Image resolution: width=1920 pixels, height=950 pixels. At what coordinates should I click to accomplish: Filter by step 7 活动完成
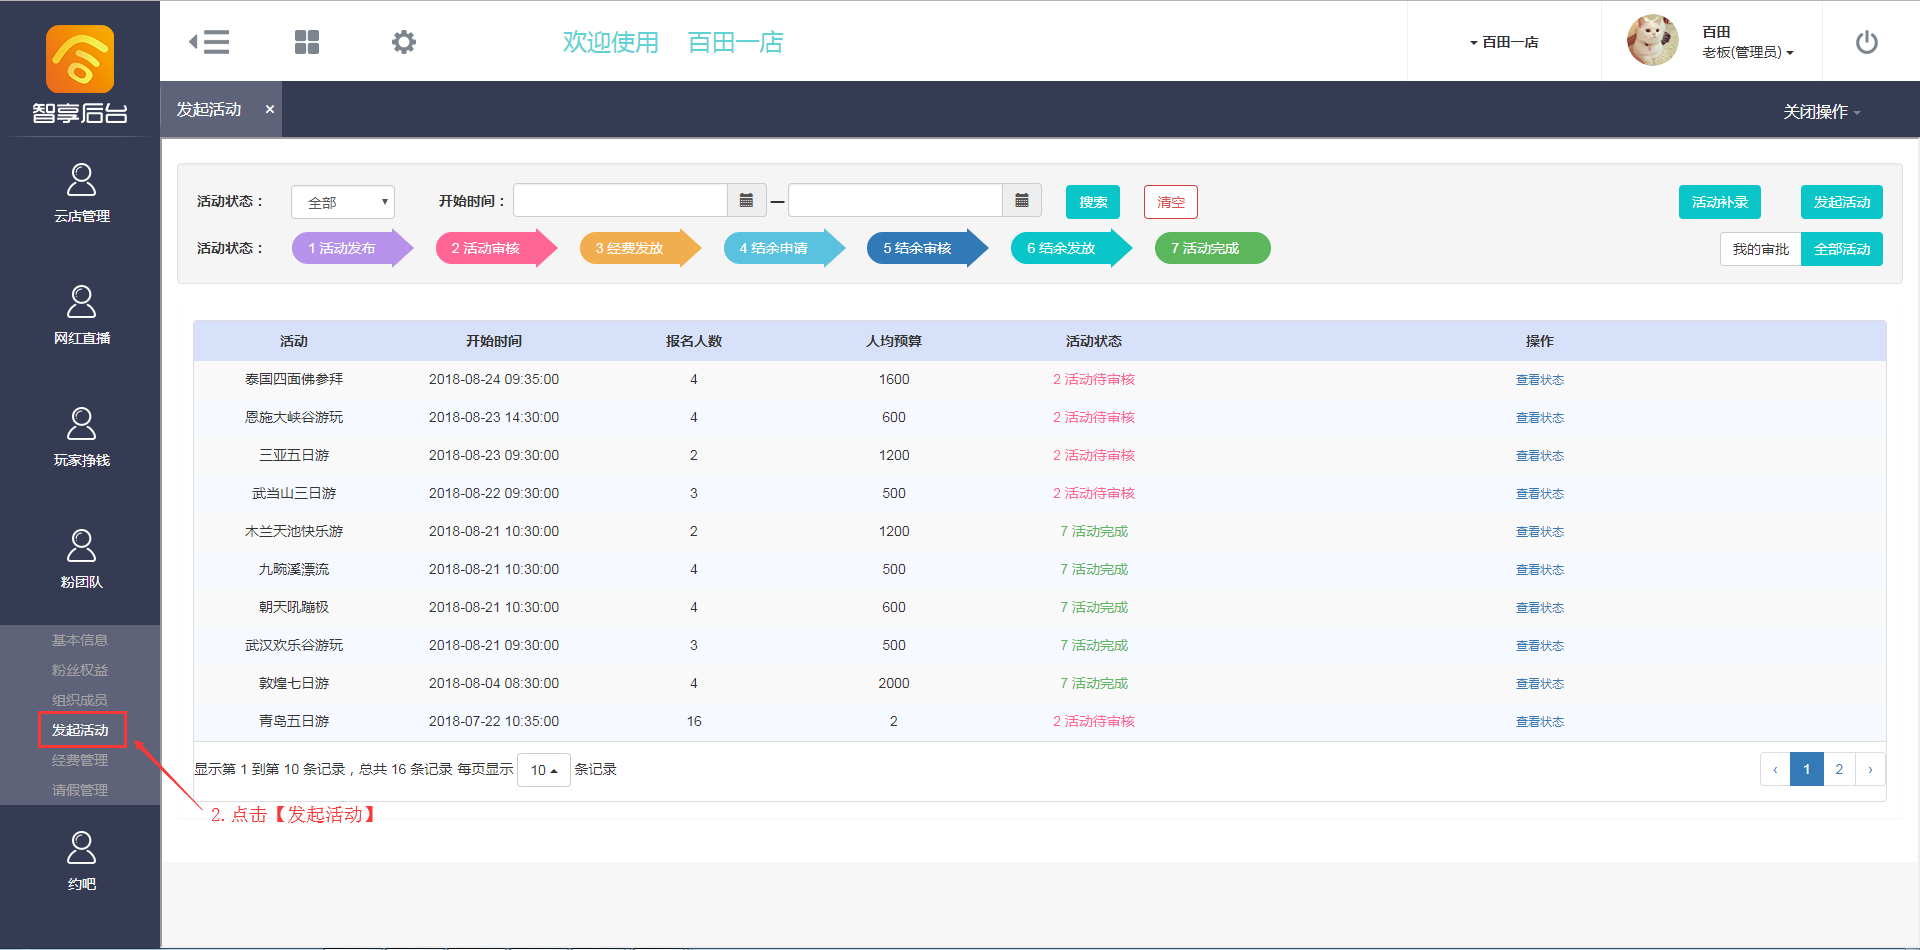(1213, 248)
